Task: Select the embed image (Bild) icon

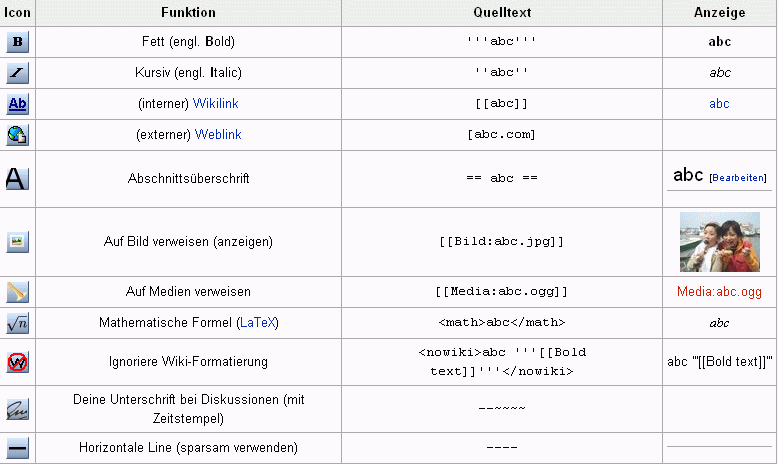Action: [18, 241]
